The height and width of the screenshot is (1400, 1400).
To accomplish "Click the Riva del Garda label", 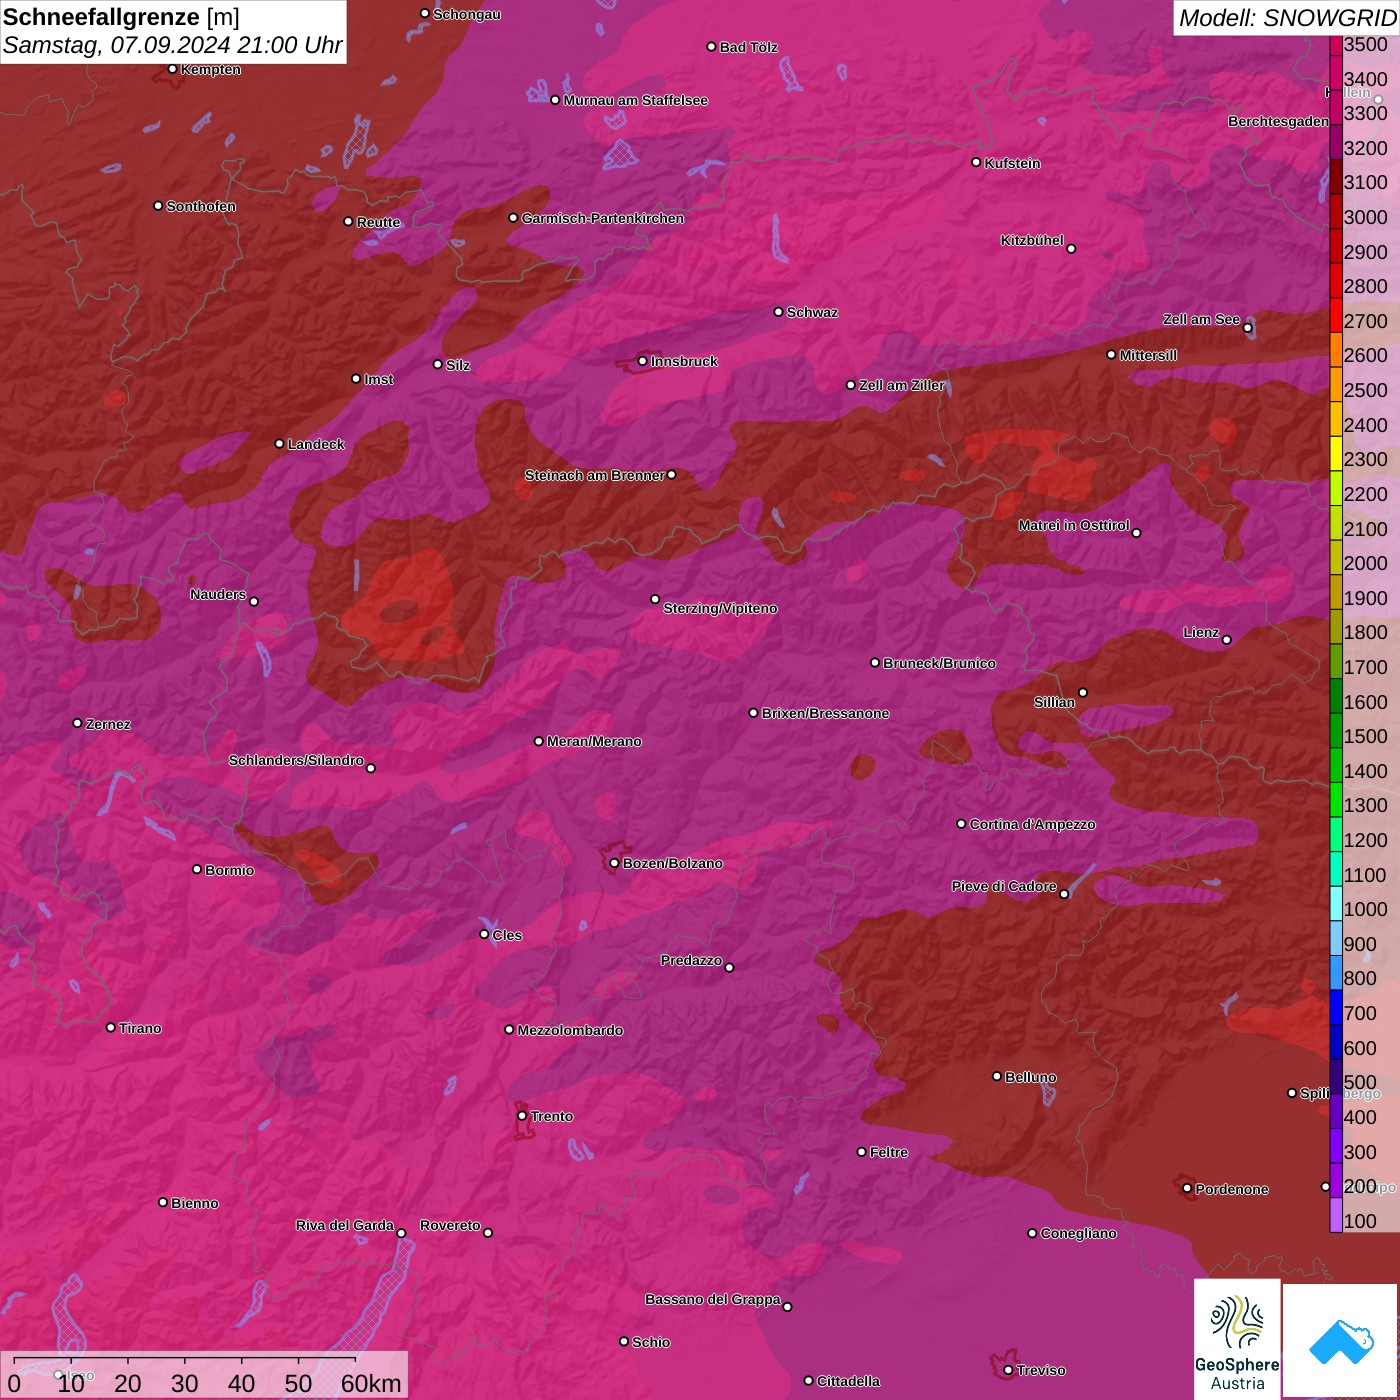I will 345,1225.
